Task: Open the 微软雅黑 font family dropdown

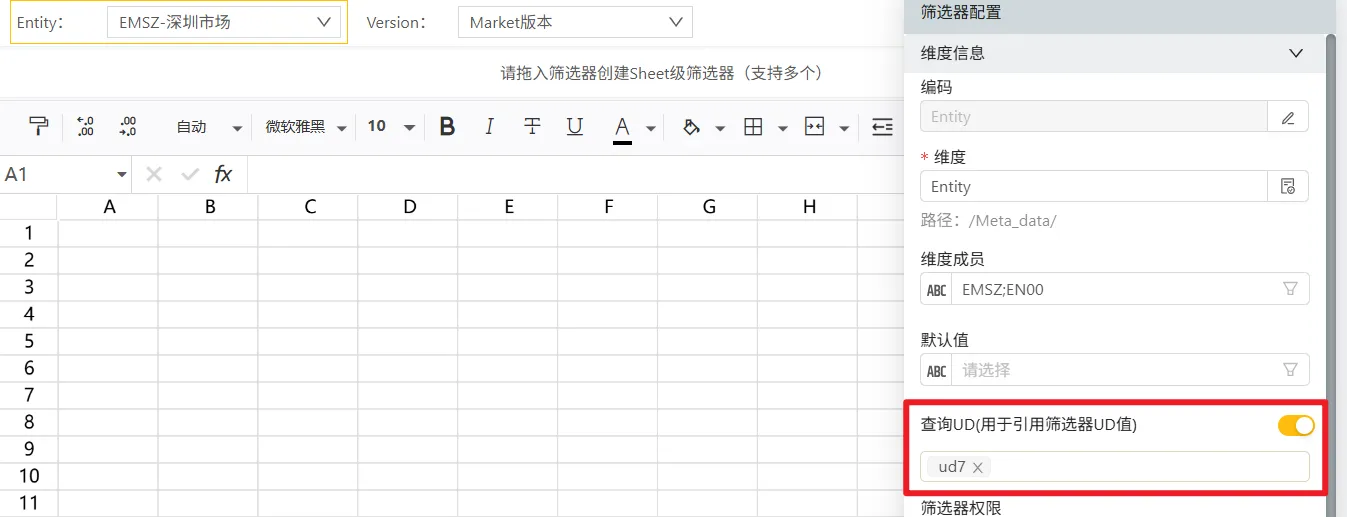Action: tap(305, 127)
